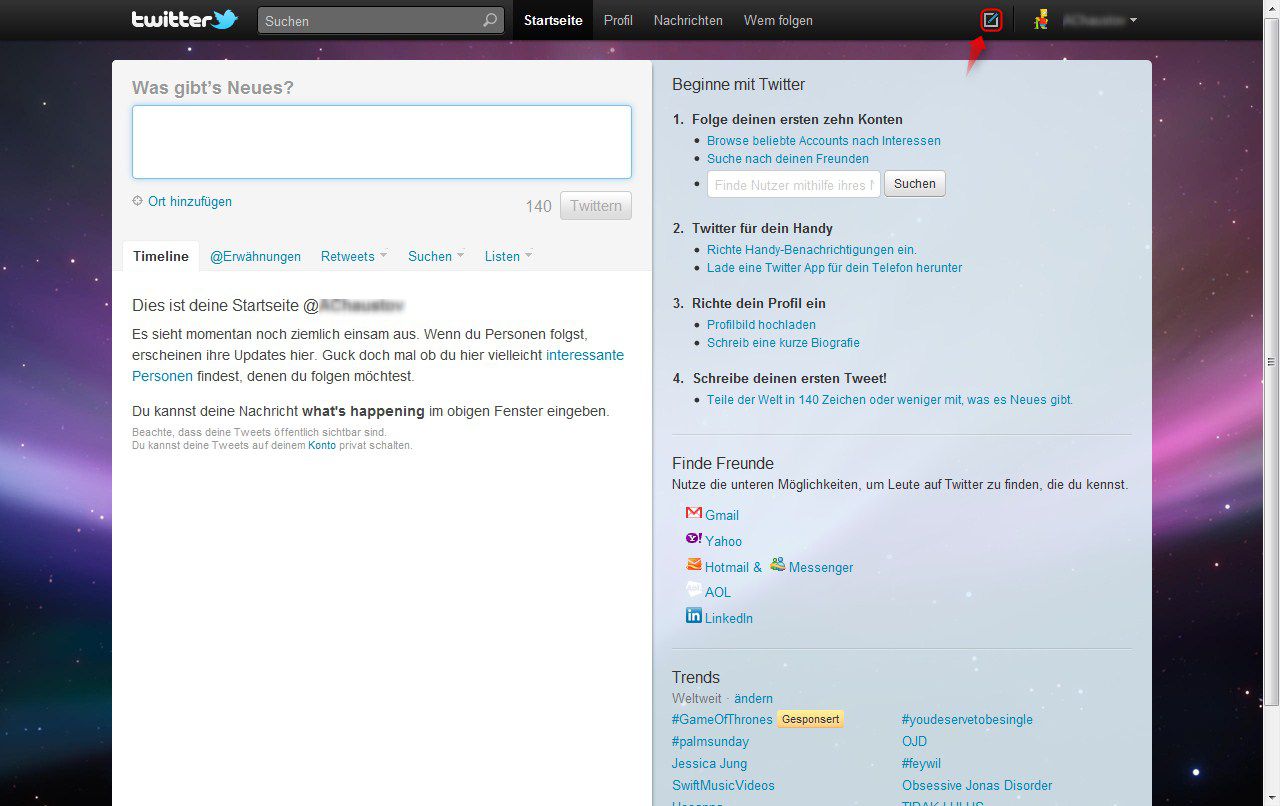1280x806 pixels.
Task: Click the Profilbild hochladen link
Action: click(761, 325)
